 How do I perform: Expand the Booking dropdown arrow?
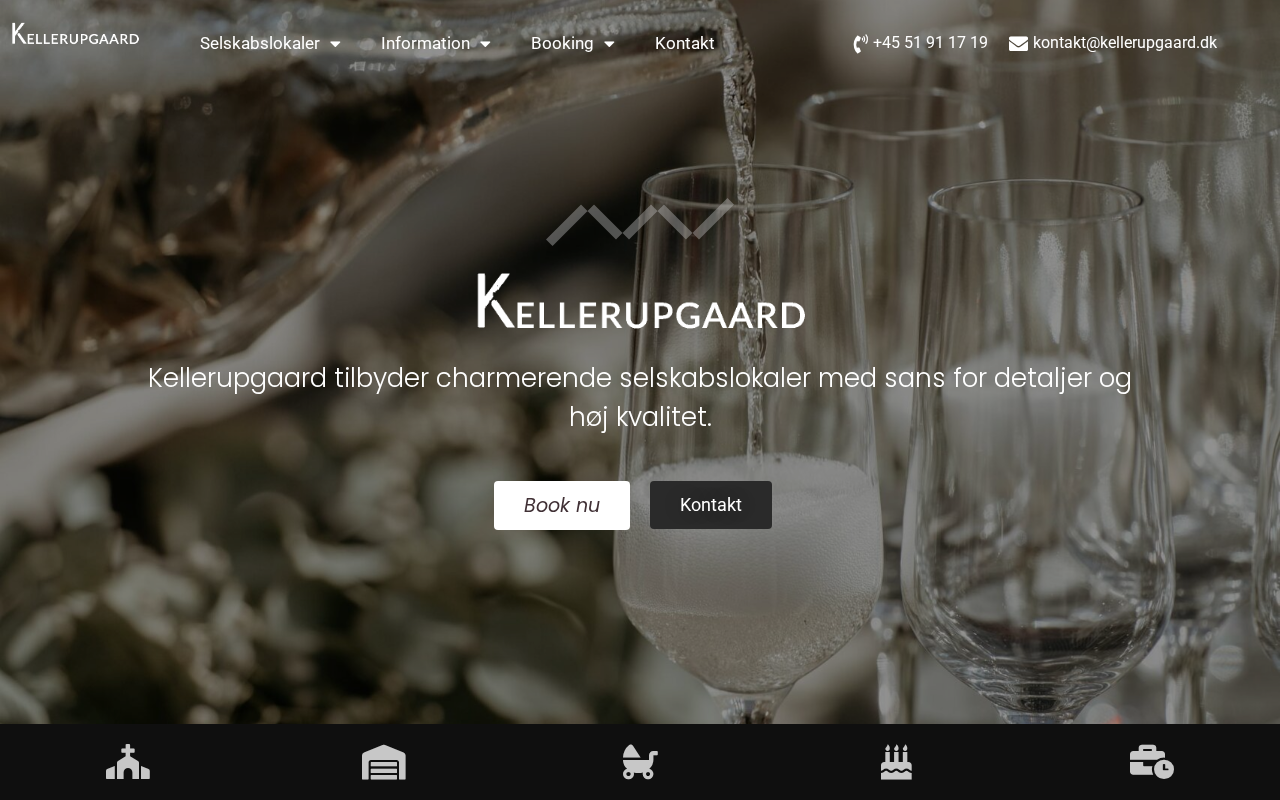tap(609, 44)
